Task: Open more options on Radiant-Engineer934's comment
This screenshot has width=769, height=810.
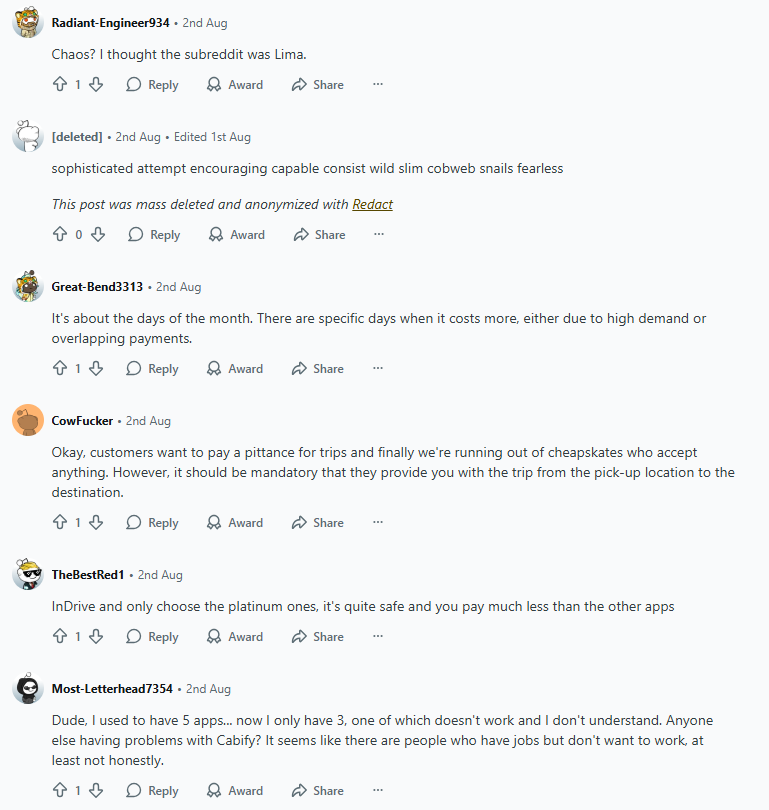Action: click(378, 85)
